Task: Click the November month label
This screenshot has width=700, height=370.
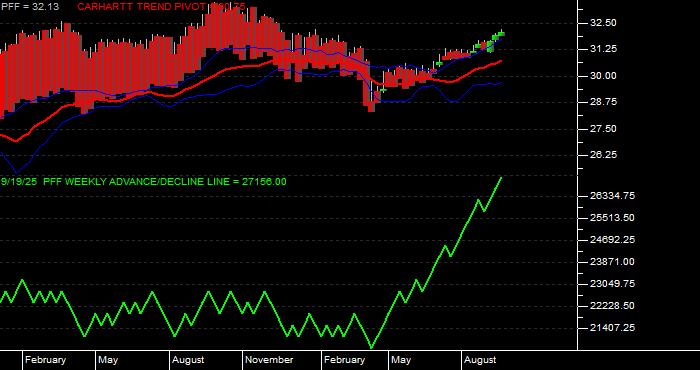Action: tap(269, 360)
